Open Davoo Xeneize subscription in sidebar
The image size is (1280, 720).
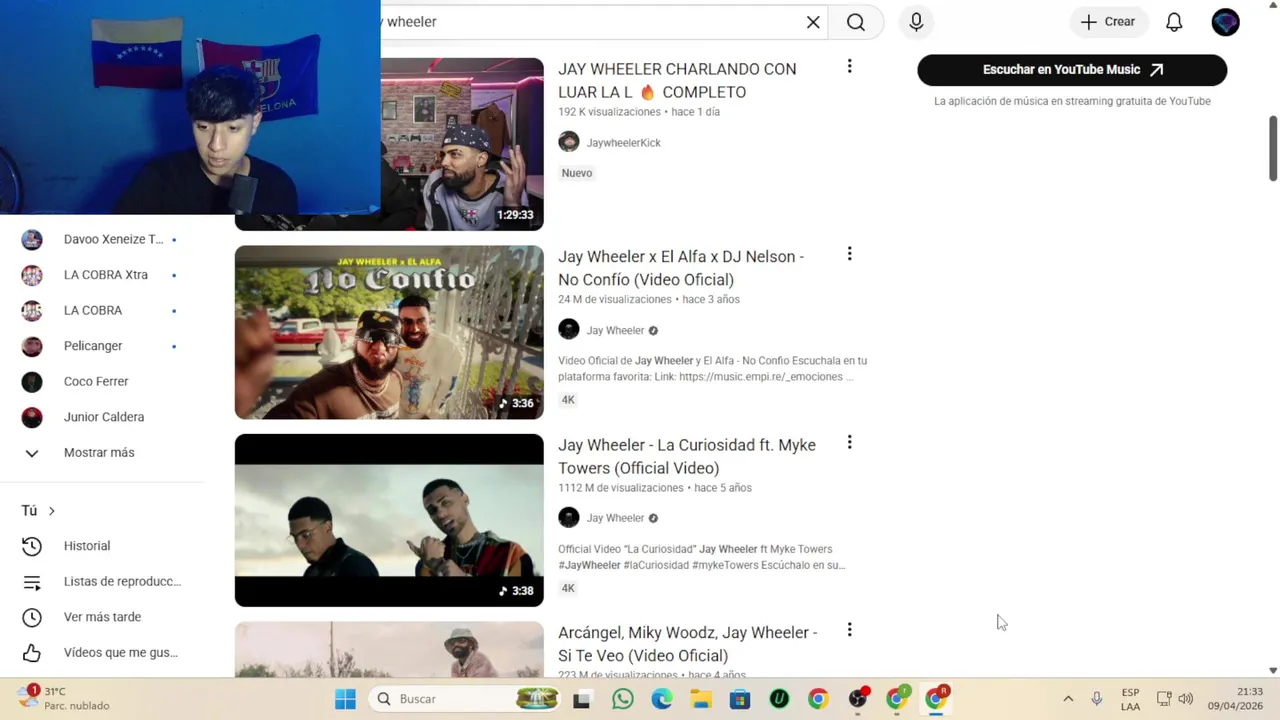pyautogui.click(x=103, y=239)
